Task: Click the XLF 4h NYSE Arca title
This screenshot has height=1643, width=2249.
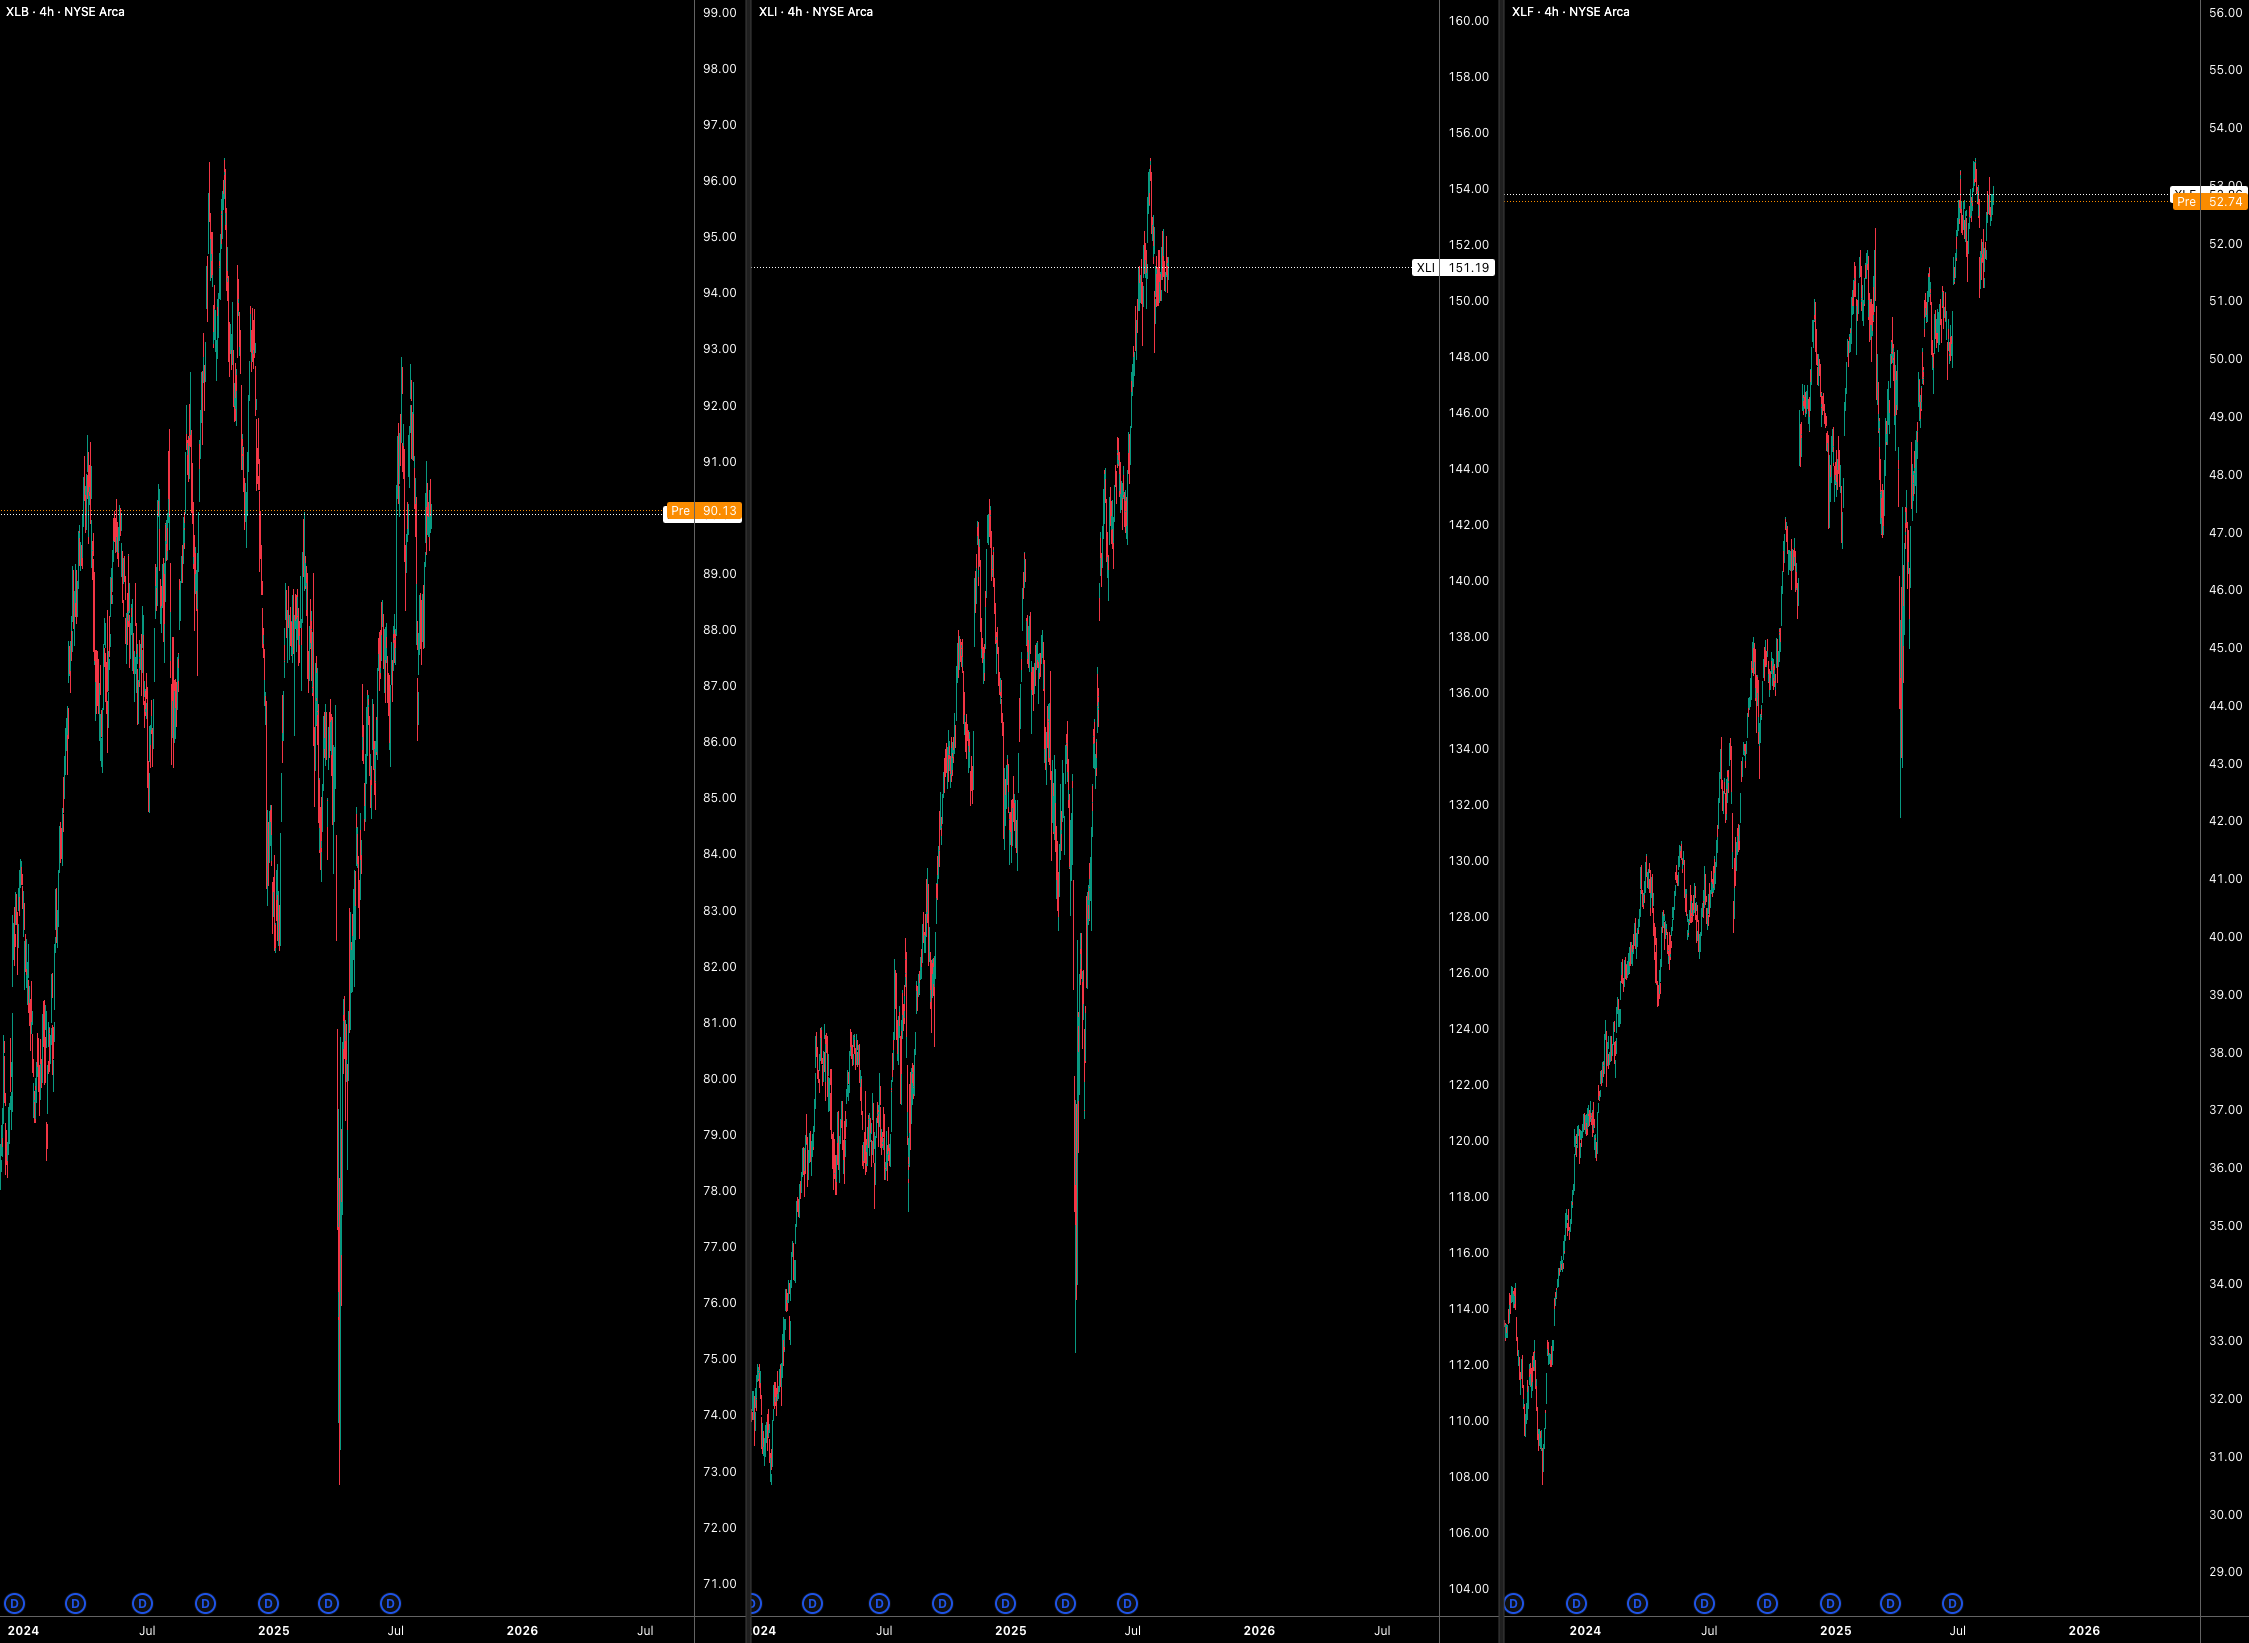Action: click(x=1570, y=12)
